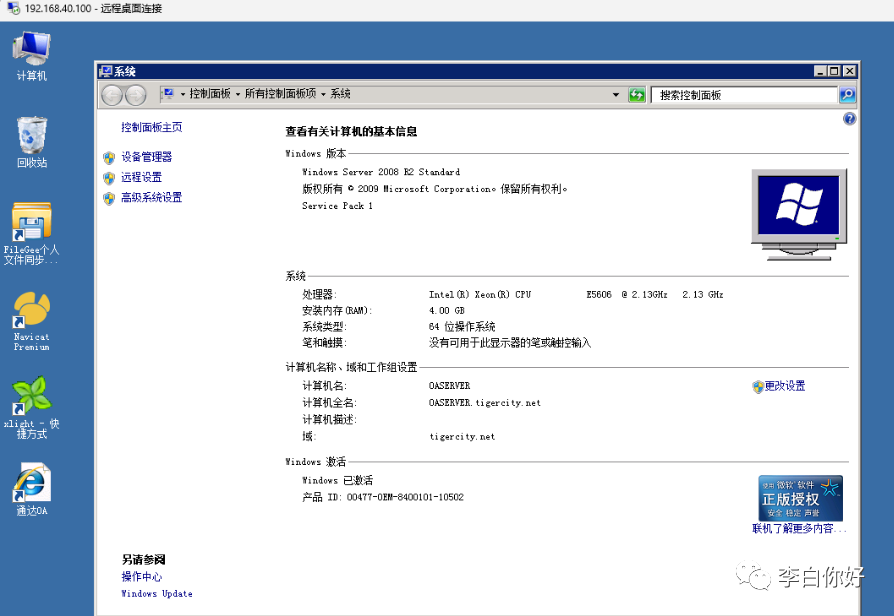Select the xlight 快捷方式 desktop shortcut
The image size is (894, 616).
pyautogui.click(x=31, y=407)
